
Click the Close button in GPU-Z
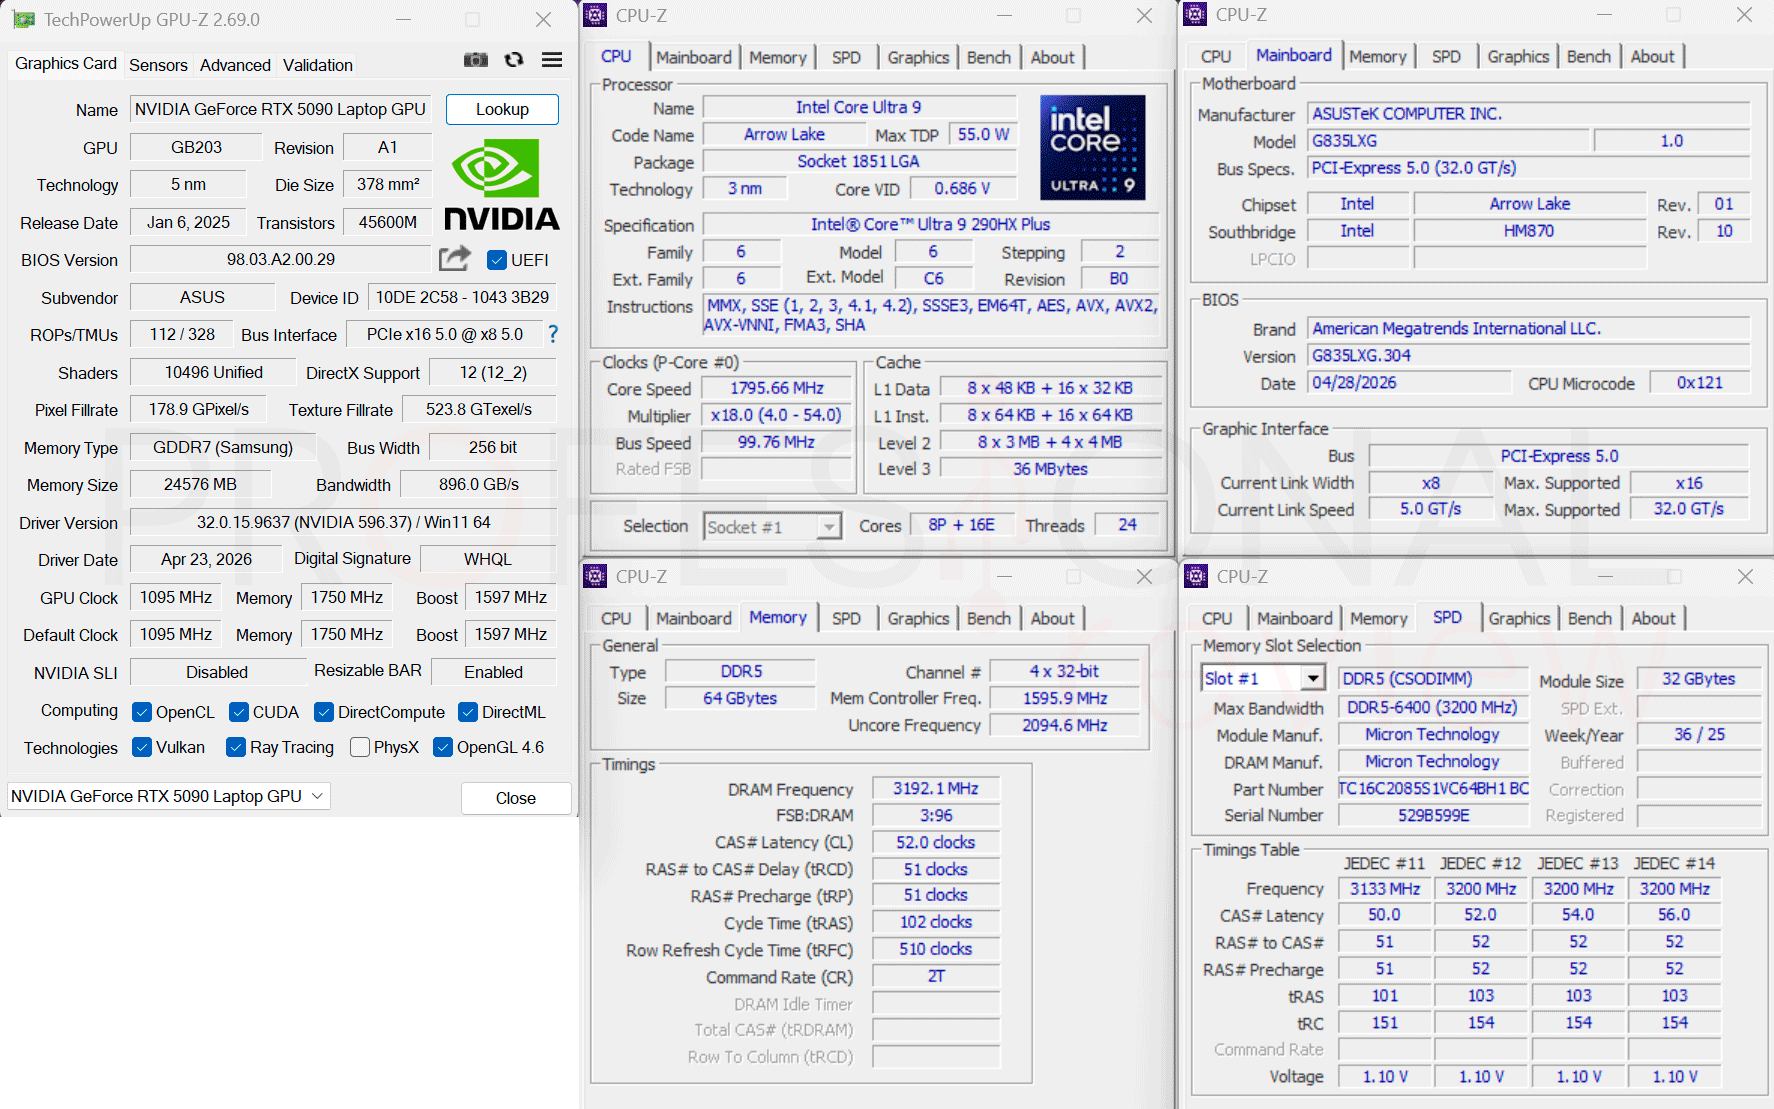tap(516, 798)
